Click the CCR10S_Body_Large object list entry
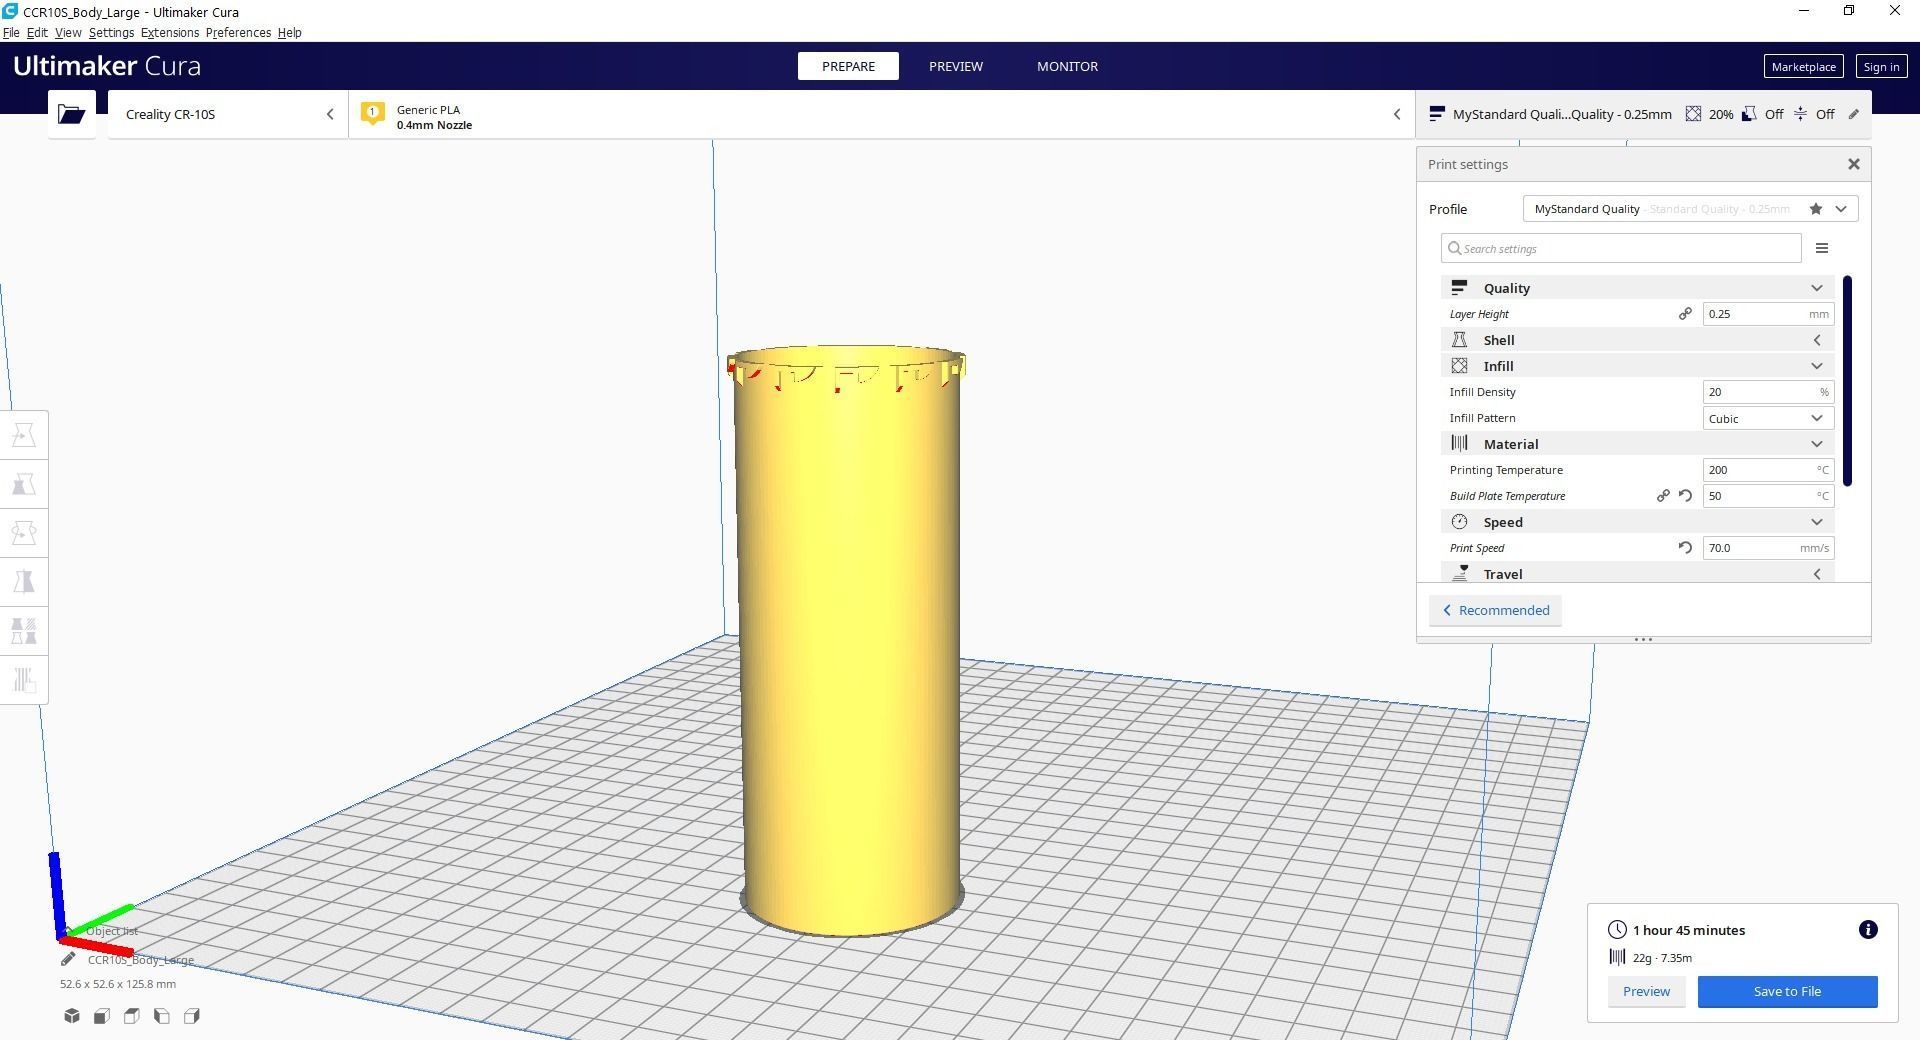1920x1040 pixels. 140,960
